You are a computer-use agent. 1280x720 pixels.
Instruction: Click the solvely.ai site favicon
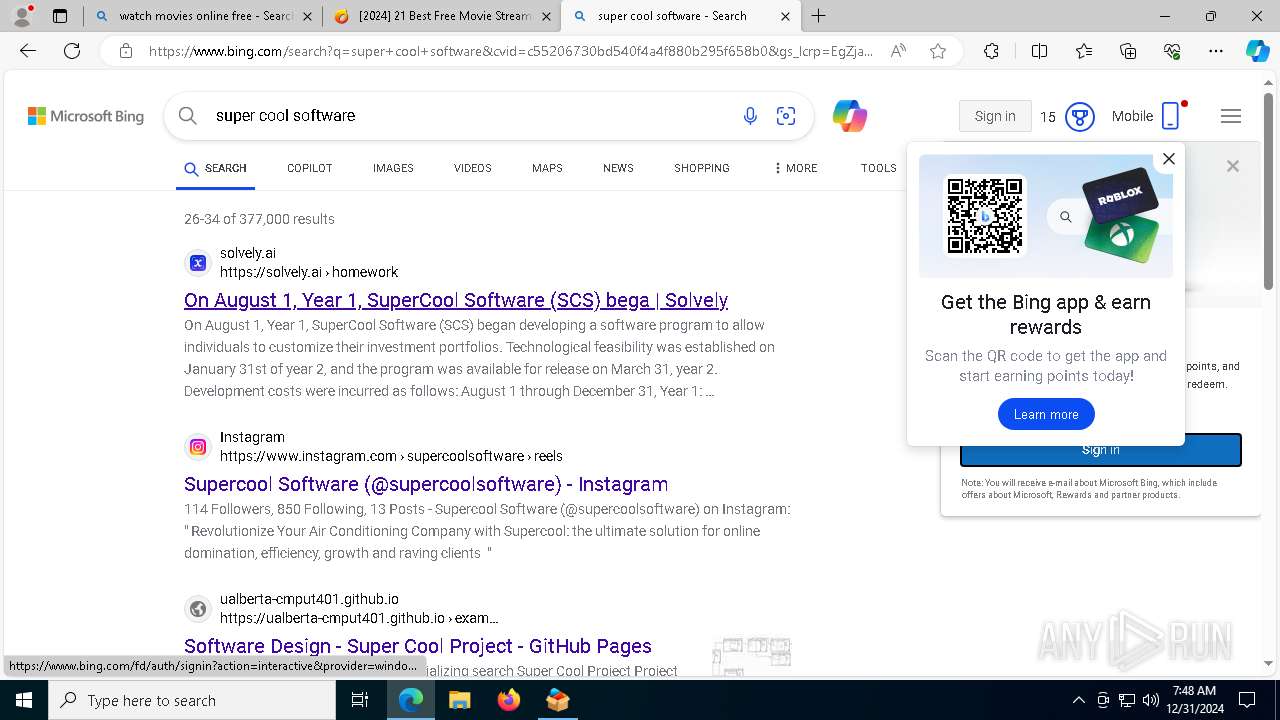click(198, 263)
